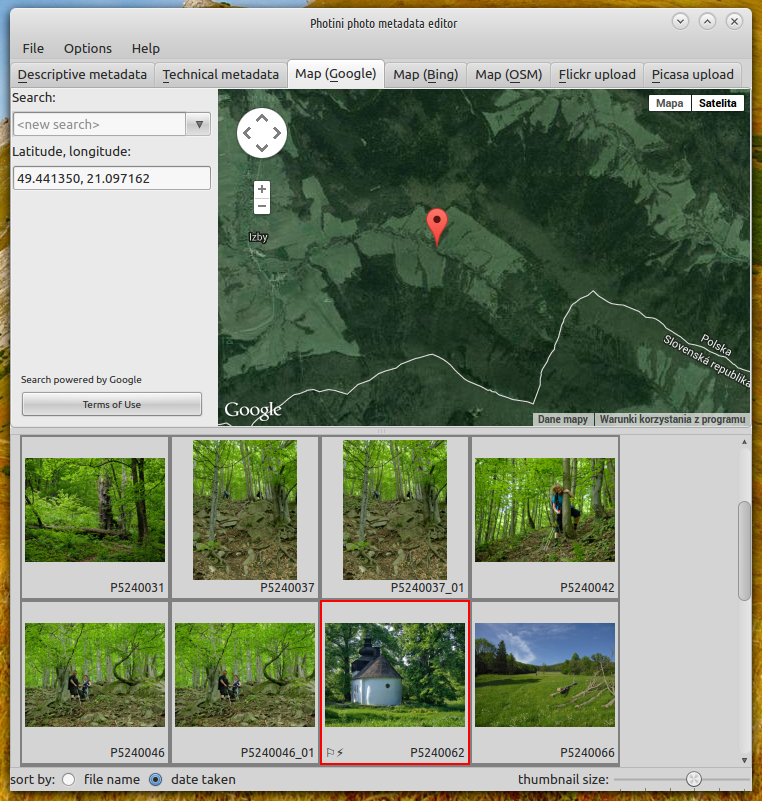Click the new search text field
Screen dimensions: 762x801
[99, 124]
